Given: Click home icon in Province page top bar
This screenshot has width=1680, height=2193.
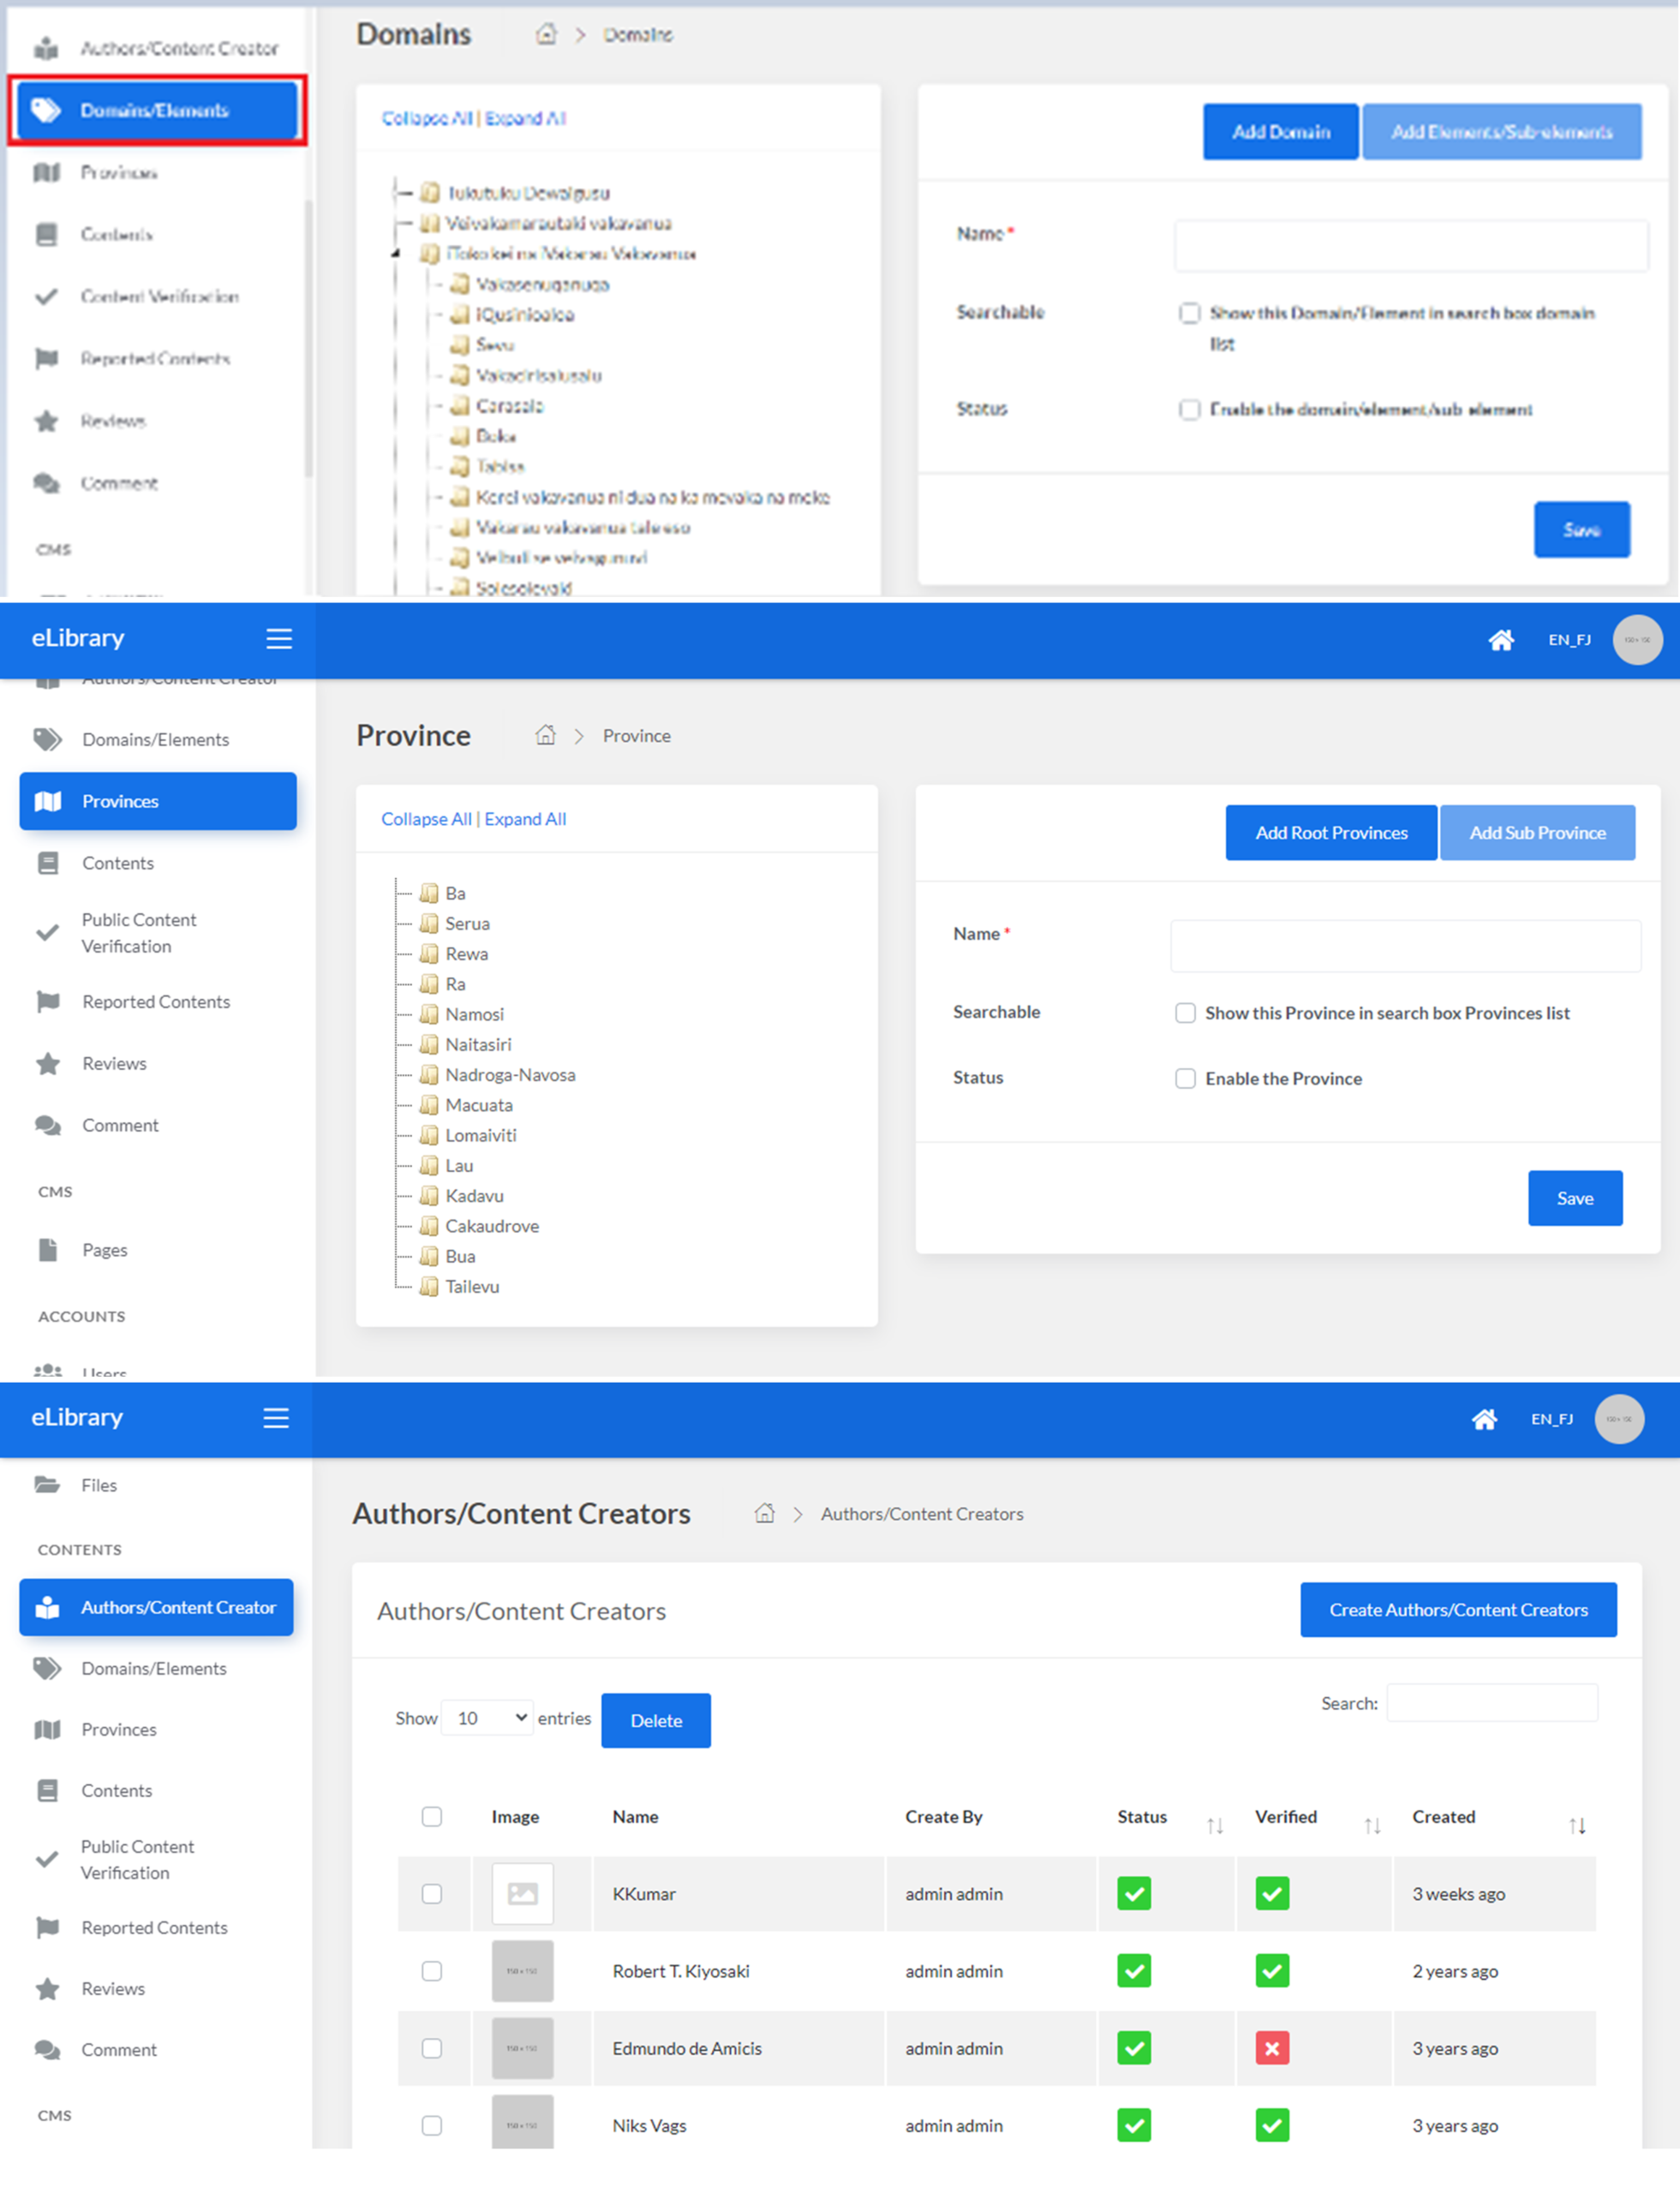Looking at the screenshot, I should coord(1501,640).
